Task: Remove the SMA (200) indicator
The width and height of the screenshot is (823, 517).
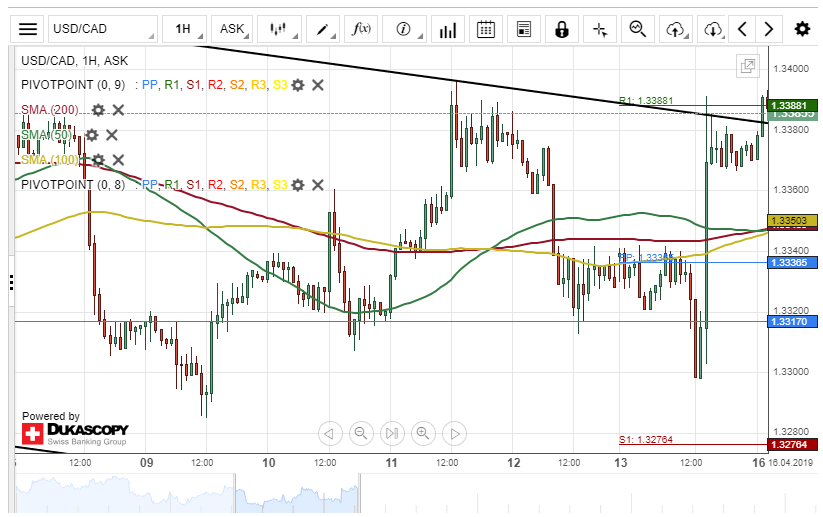Action: 118,110
